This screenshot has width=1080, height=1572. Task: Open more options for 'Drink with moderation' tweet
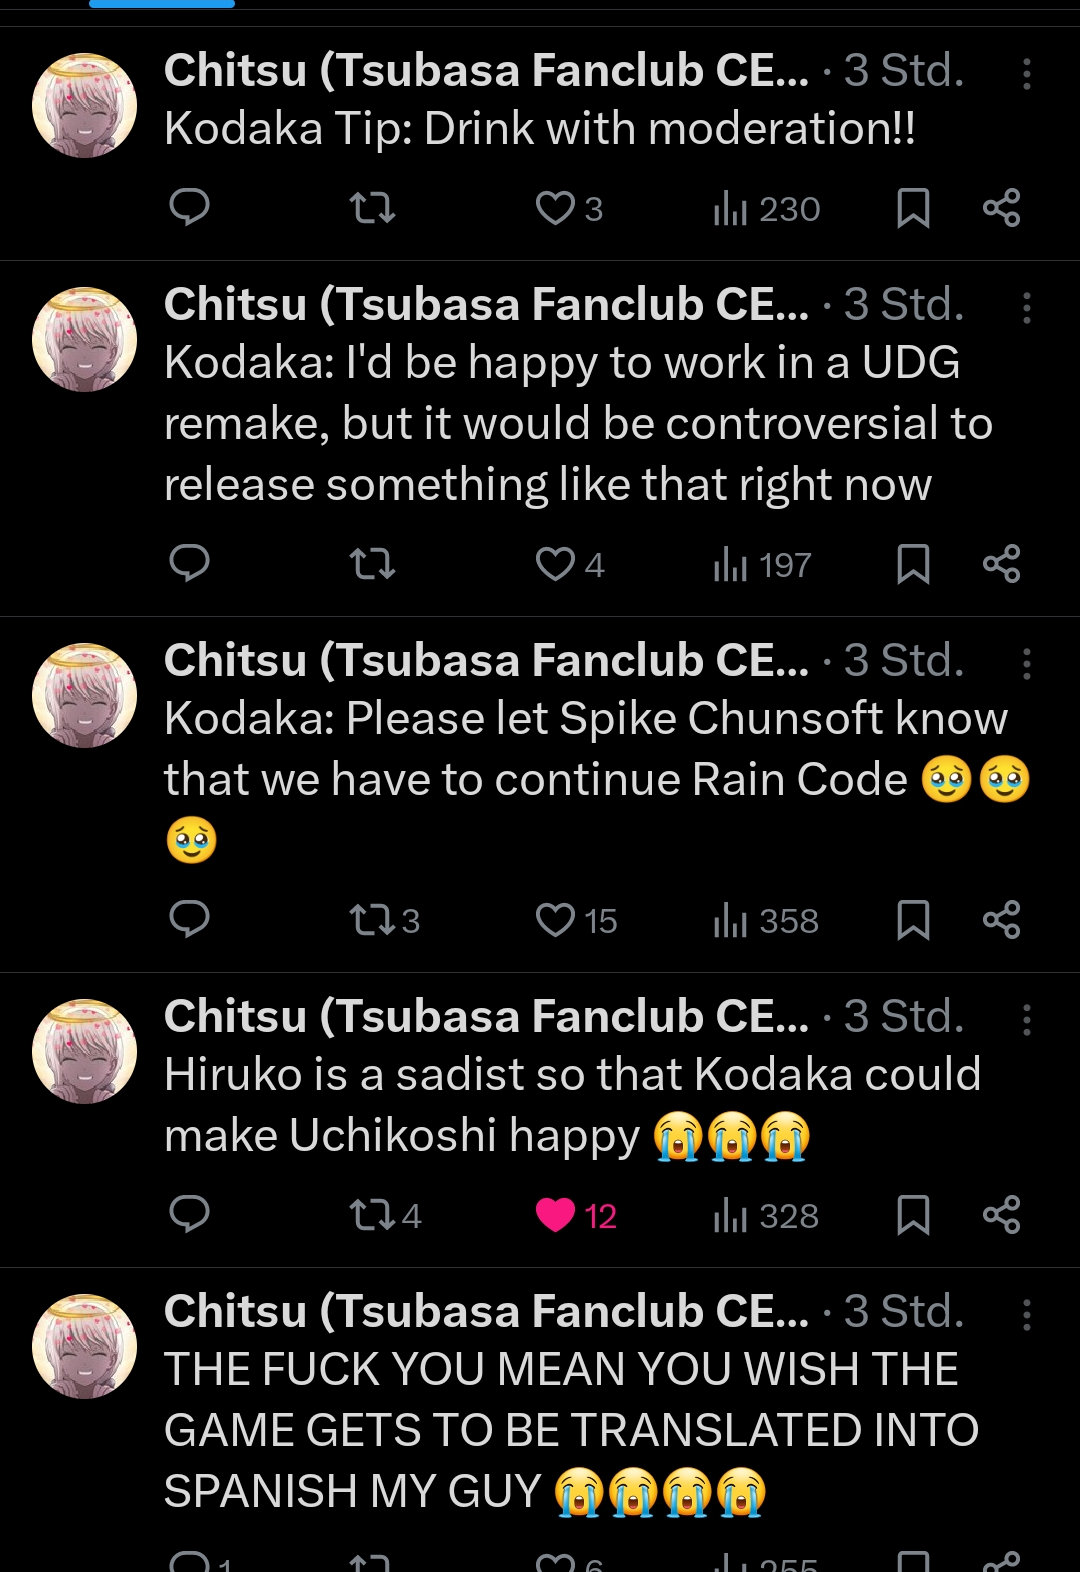tap(1026, 74)
